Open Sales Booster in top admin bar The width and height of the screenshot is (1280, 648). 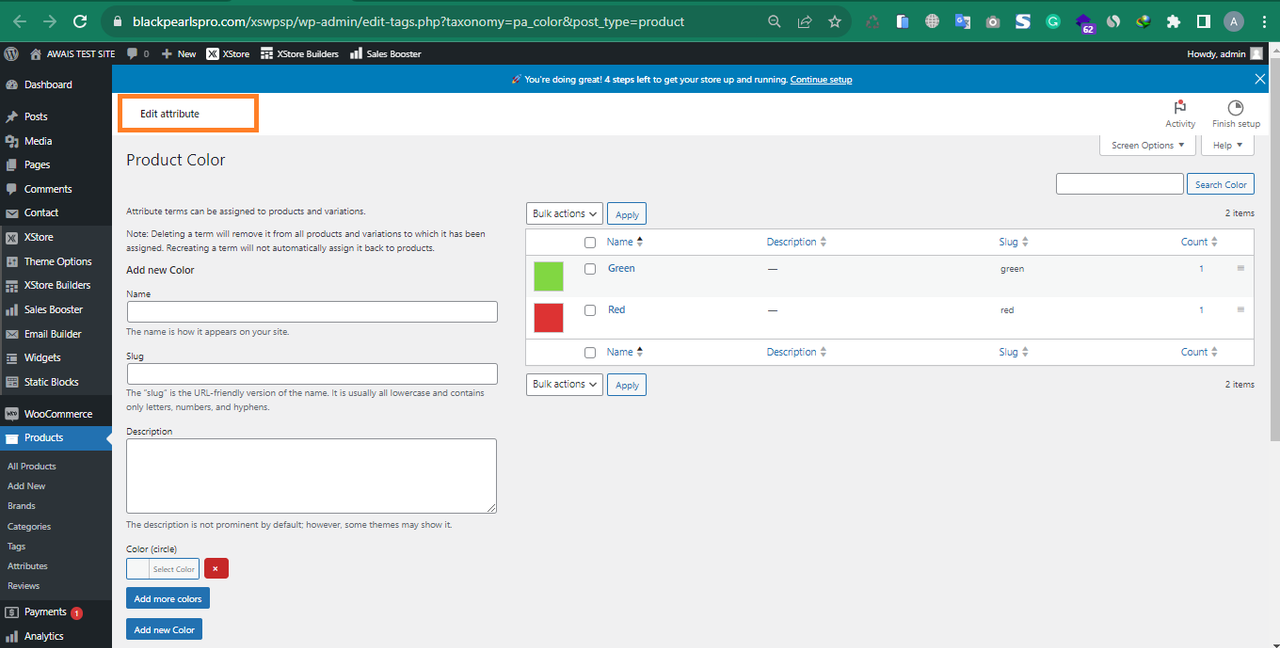386,54
